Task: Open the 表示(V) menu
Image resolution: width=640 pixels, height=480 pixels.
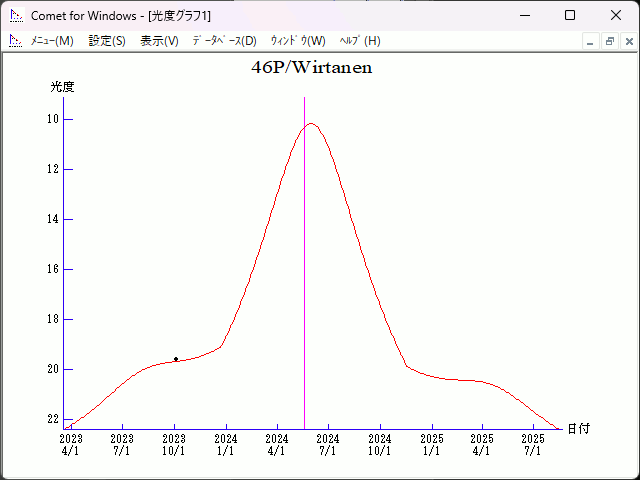Action: 159,41
